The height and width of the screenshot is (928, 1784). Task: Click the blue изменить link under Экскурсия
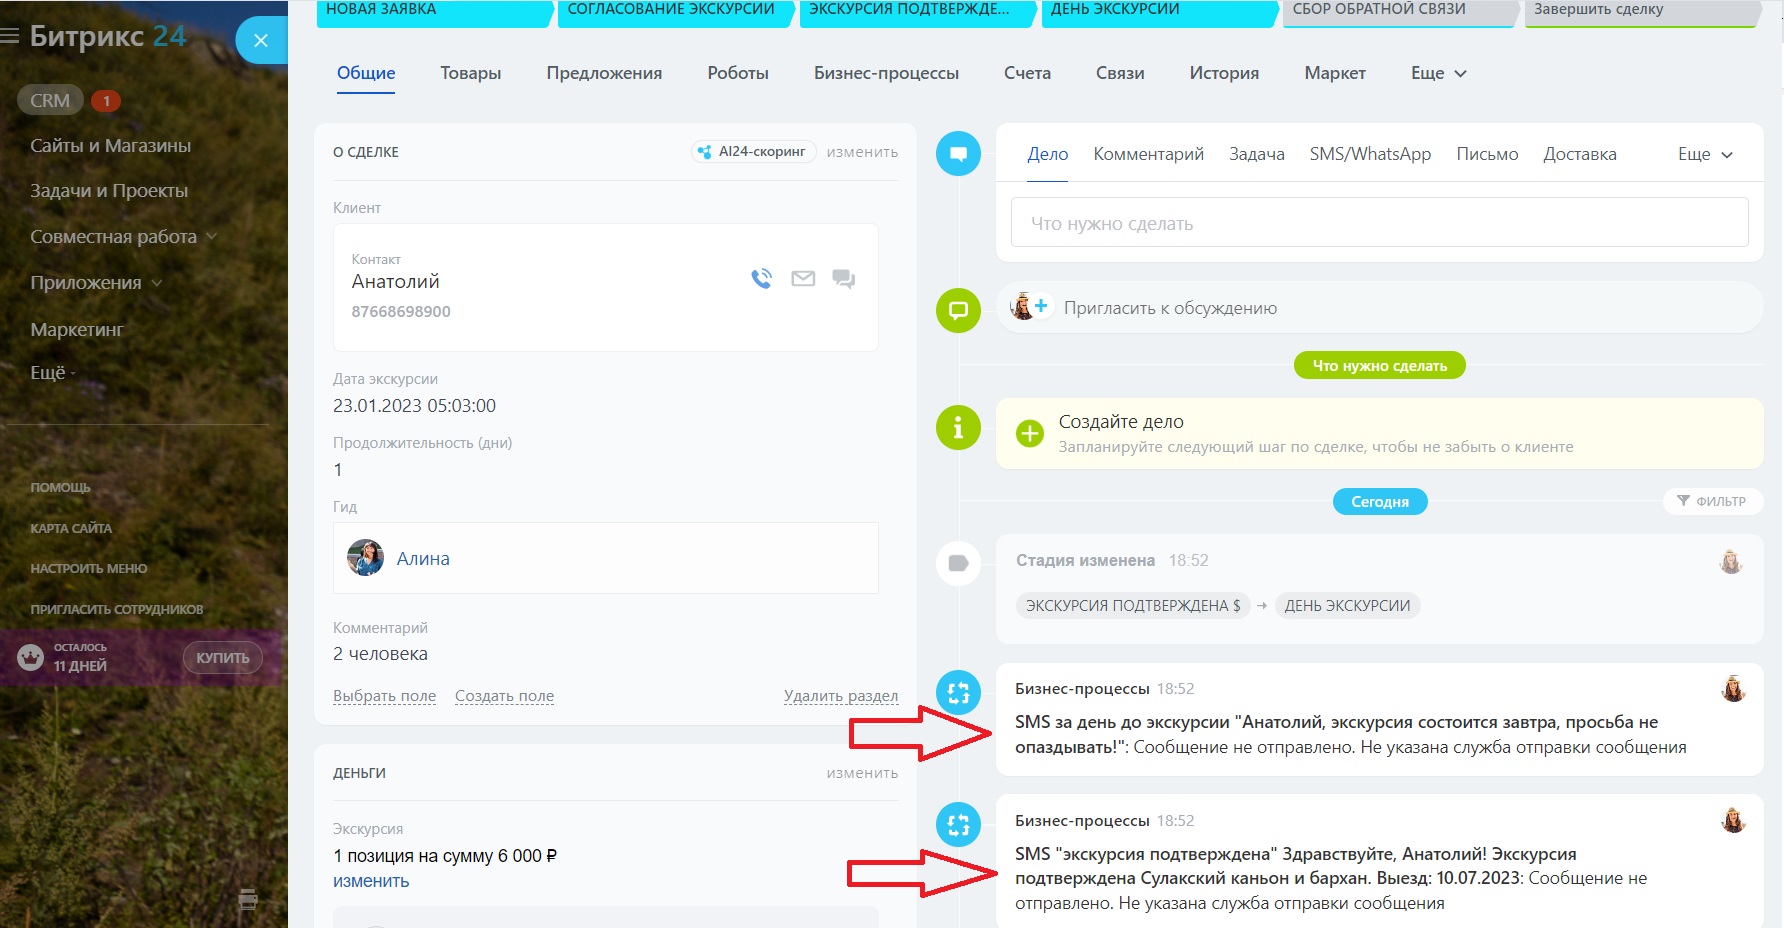pos(371,881)
